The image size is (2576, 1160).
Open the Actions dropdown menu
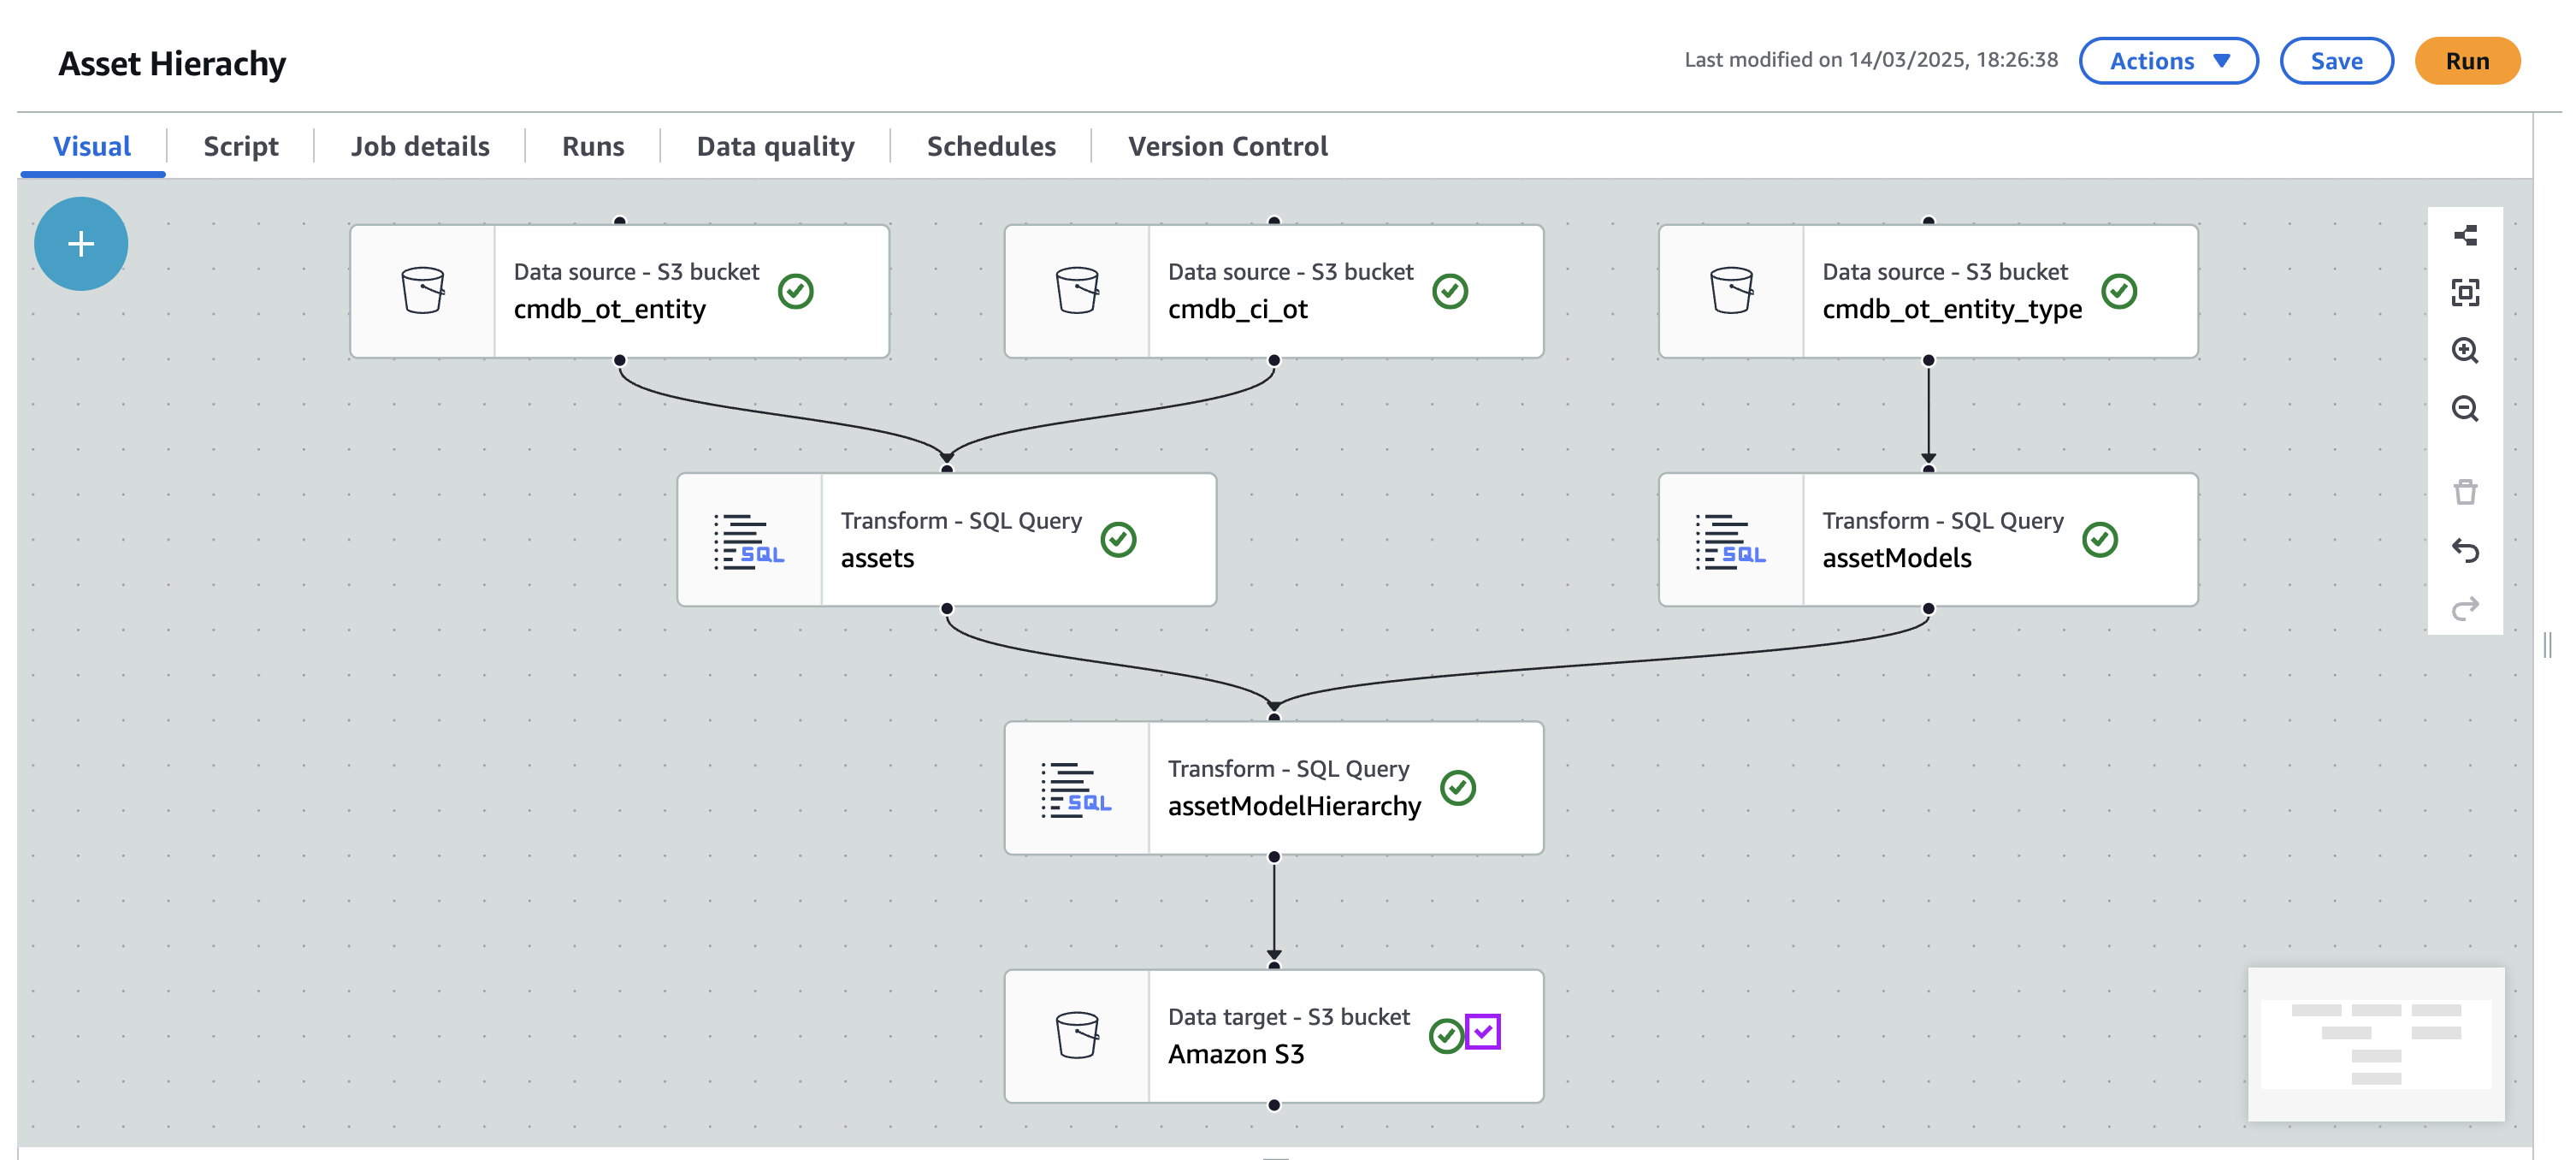coord(2168,61)
